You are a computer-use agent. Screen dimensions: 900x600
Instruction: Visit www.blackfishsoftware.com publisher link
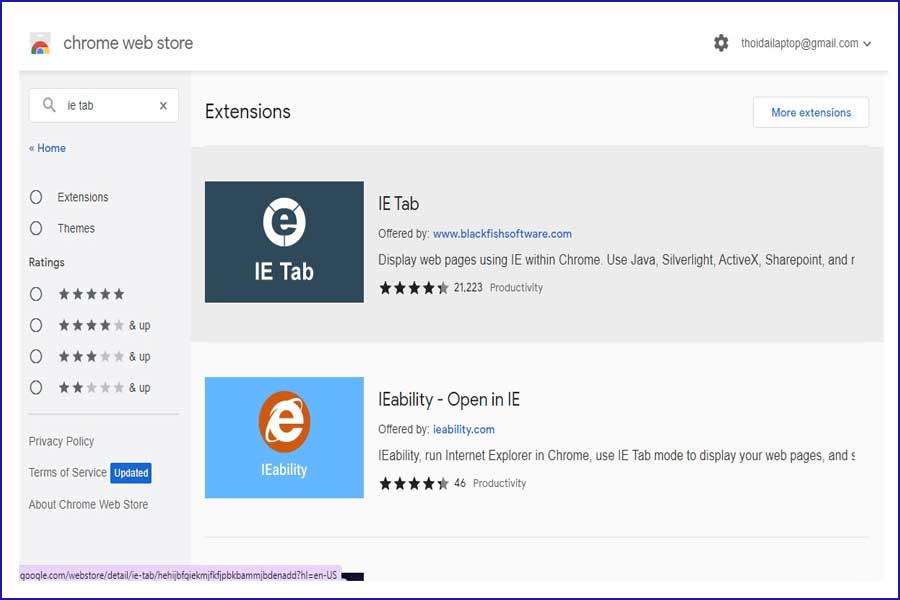pyautogui.click(x=502, y=234)
